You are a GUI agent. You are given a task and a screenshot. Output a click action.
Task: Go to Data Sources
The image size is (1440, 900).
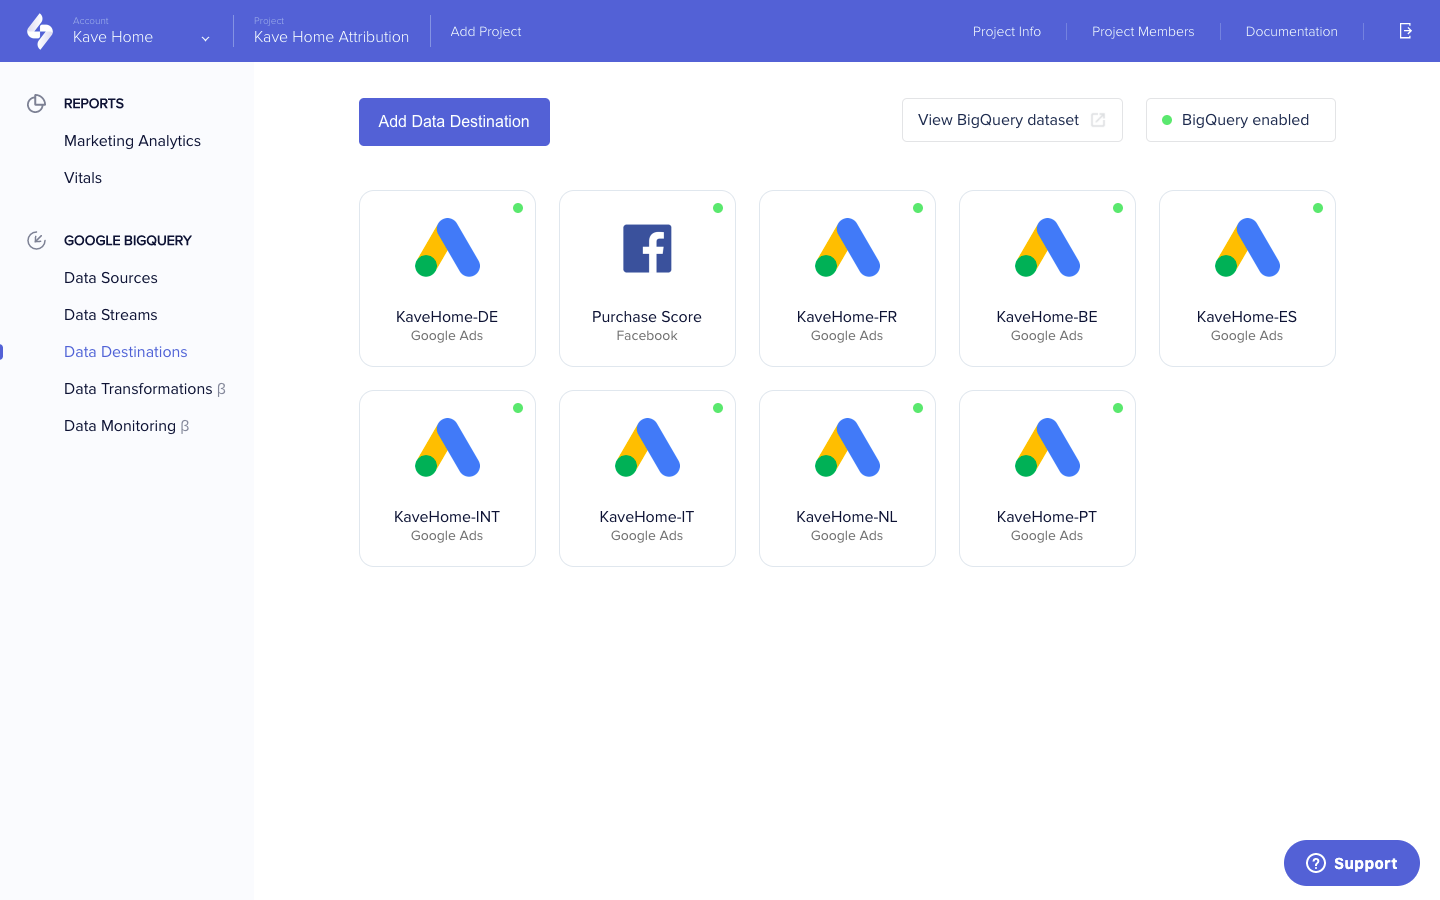[x=111, y=278]
